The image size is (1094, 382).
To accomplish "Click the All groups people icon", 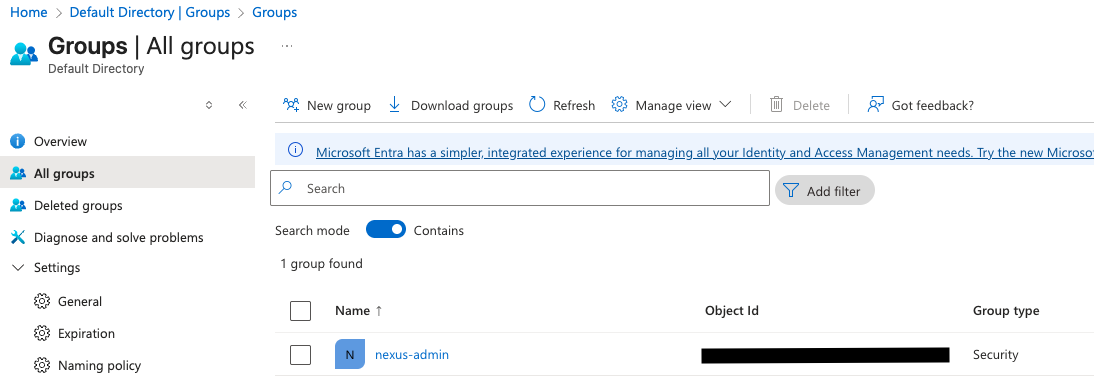I will click(18, 174).
